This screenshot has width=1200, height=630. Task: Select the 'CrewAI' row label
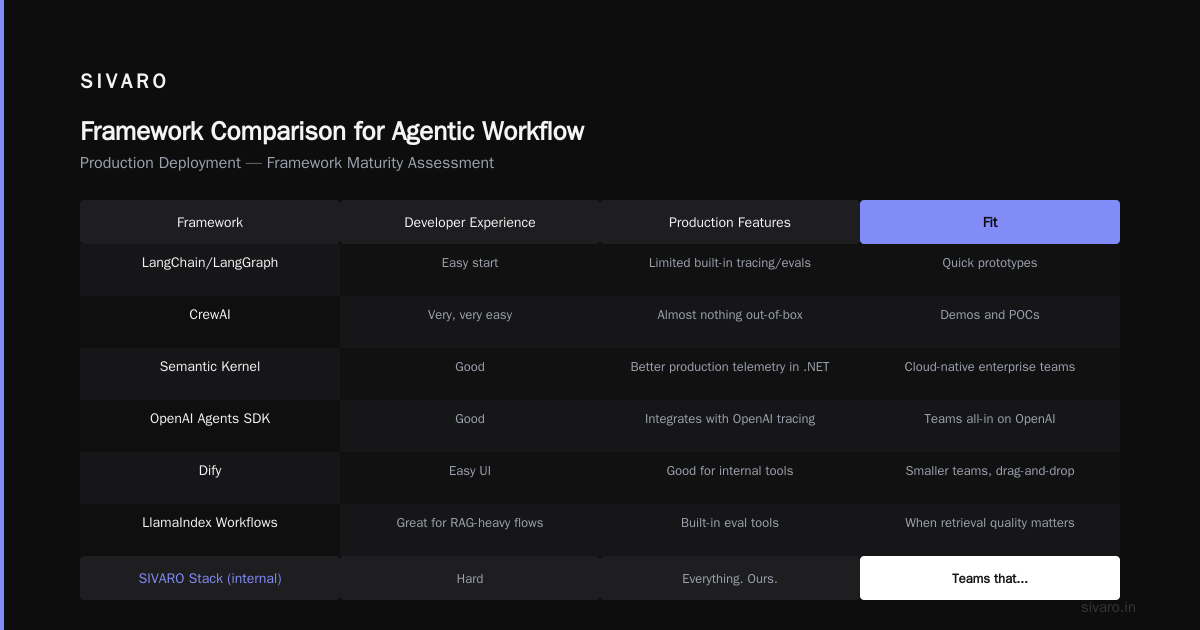pos(210,315)
